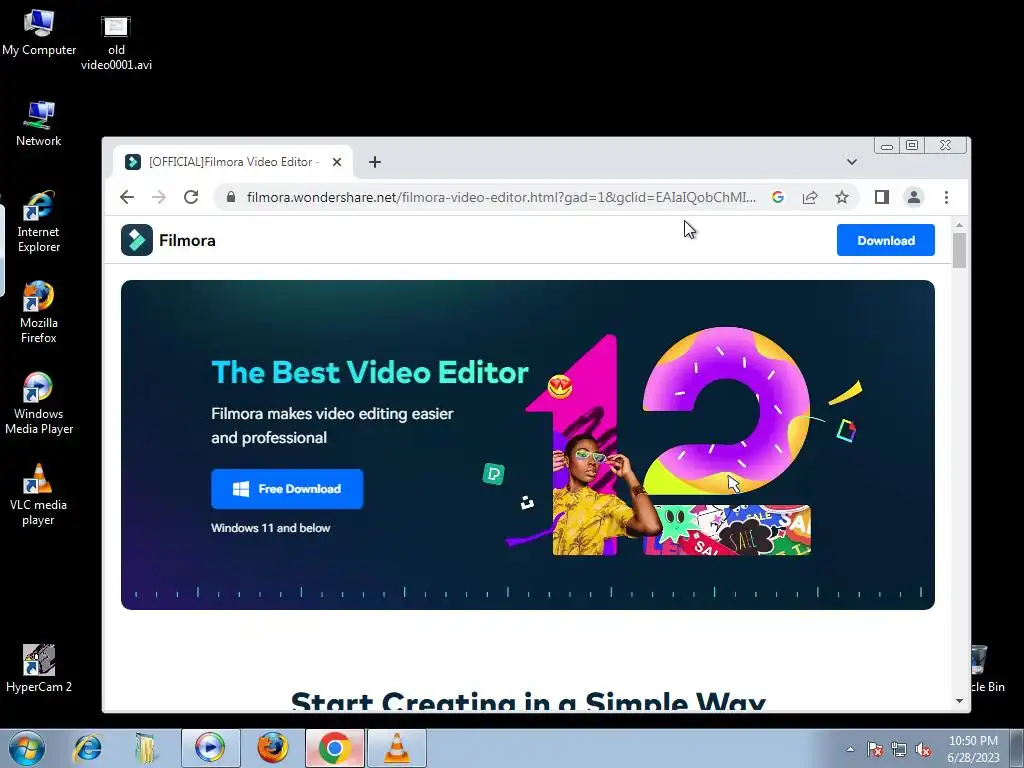Click the Chrome back arrow
Viewport: 1024px width, 768px height.
point(127,197)
